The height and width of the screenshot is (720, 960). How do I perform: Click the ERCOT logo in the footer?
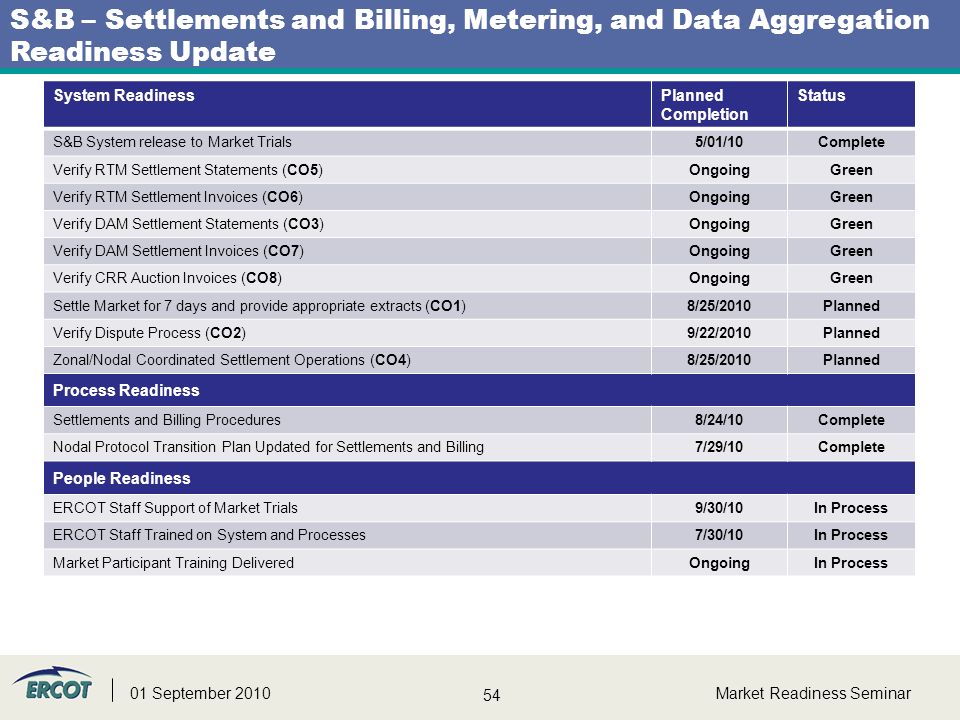[x=53, y=684]
